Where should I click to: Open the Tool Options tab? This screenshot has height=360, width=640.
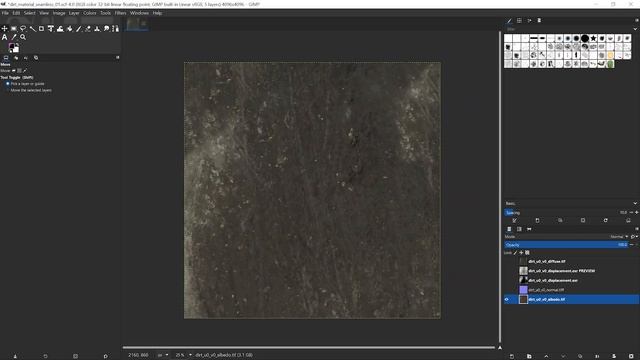(6, 58)
